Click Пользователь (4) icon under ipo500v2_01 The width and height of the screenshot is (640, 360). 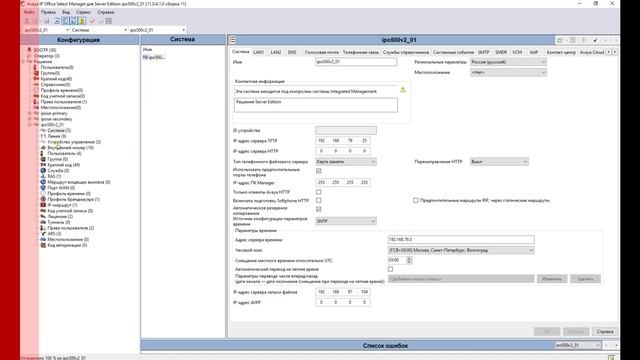[43, 153]
